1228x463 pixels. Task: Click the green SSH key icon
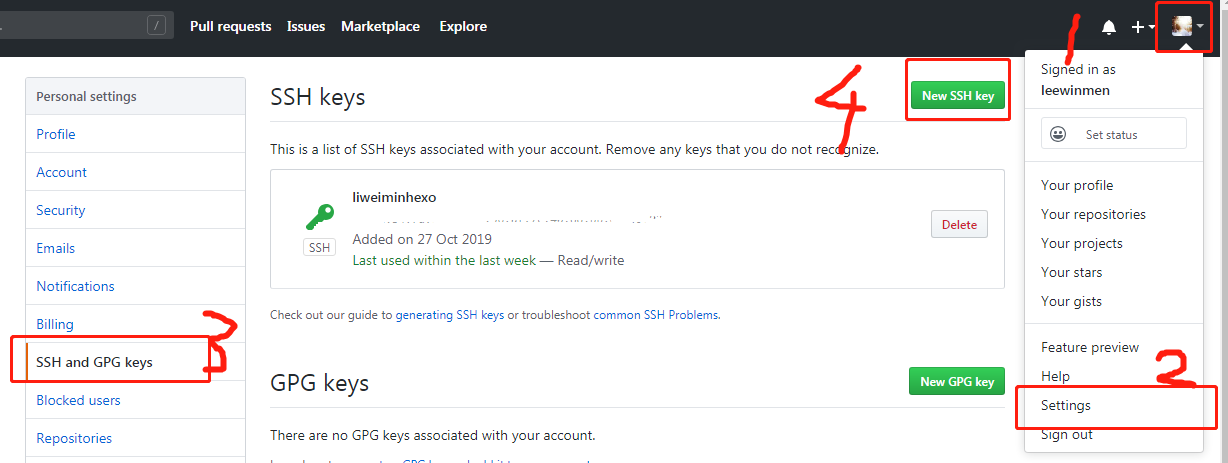(x=319, y=217)
